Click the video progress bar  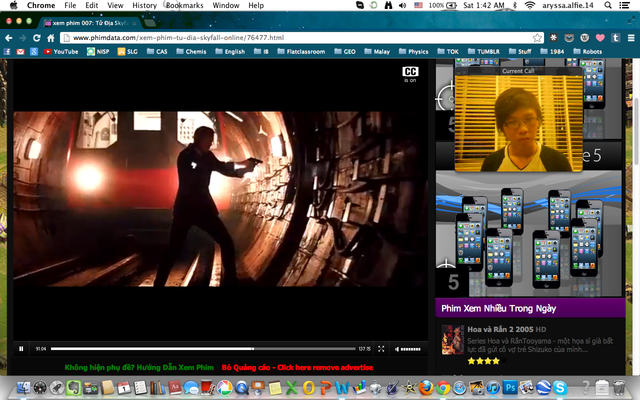[x=203, y=349]
